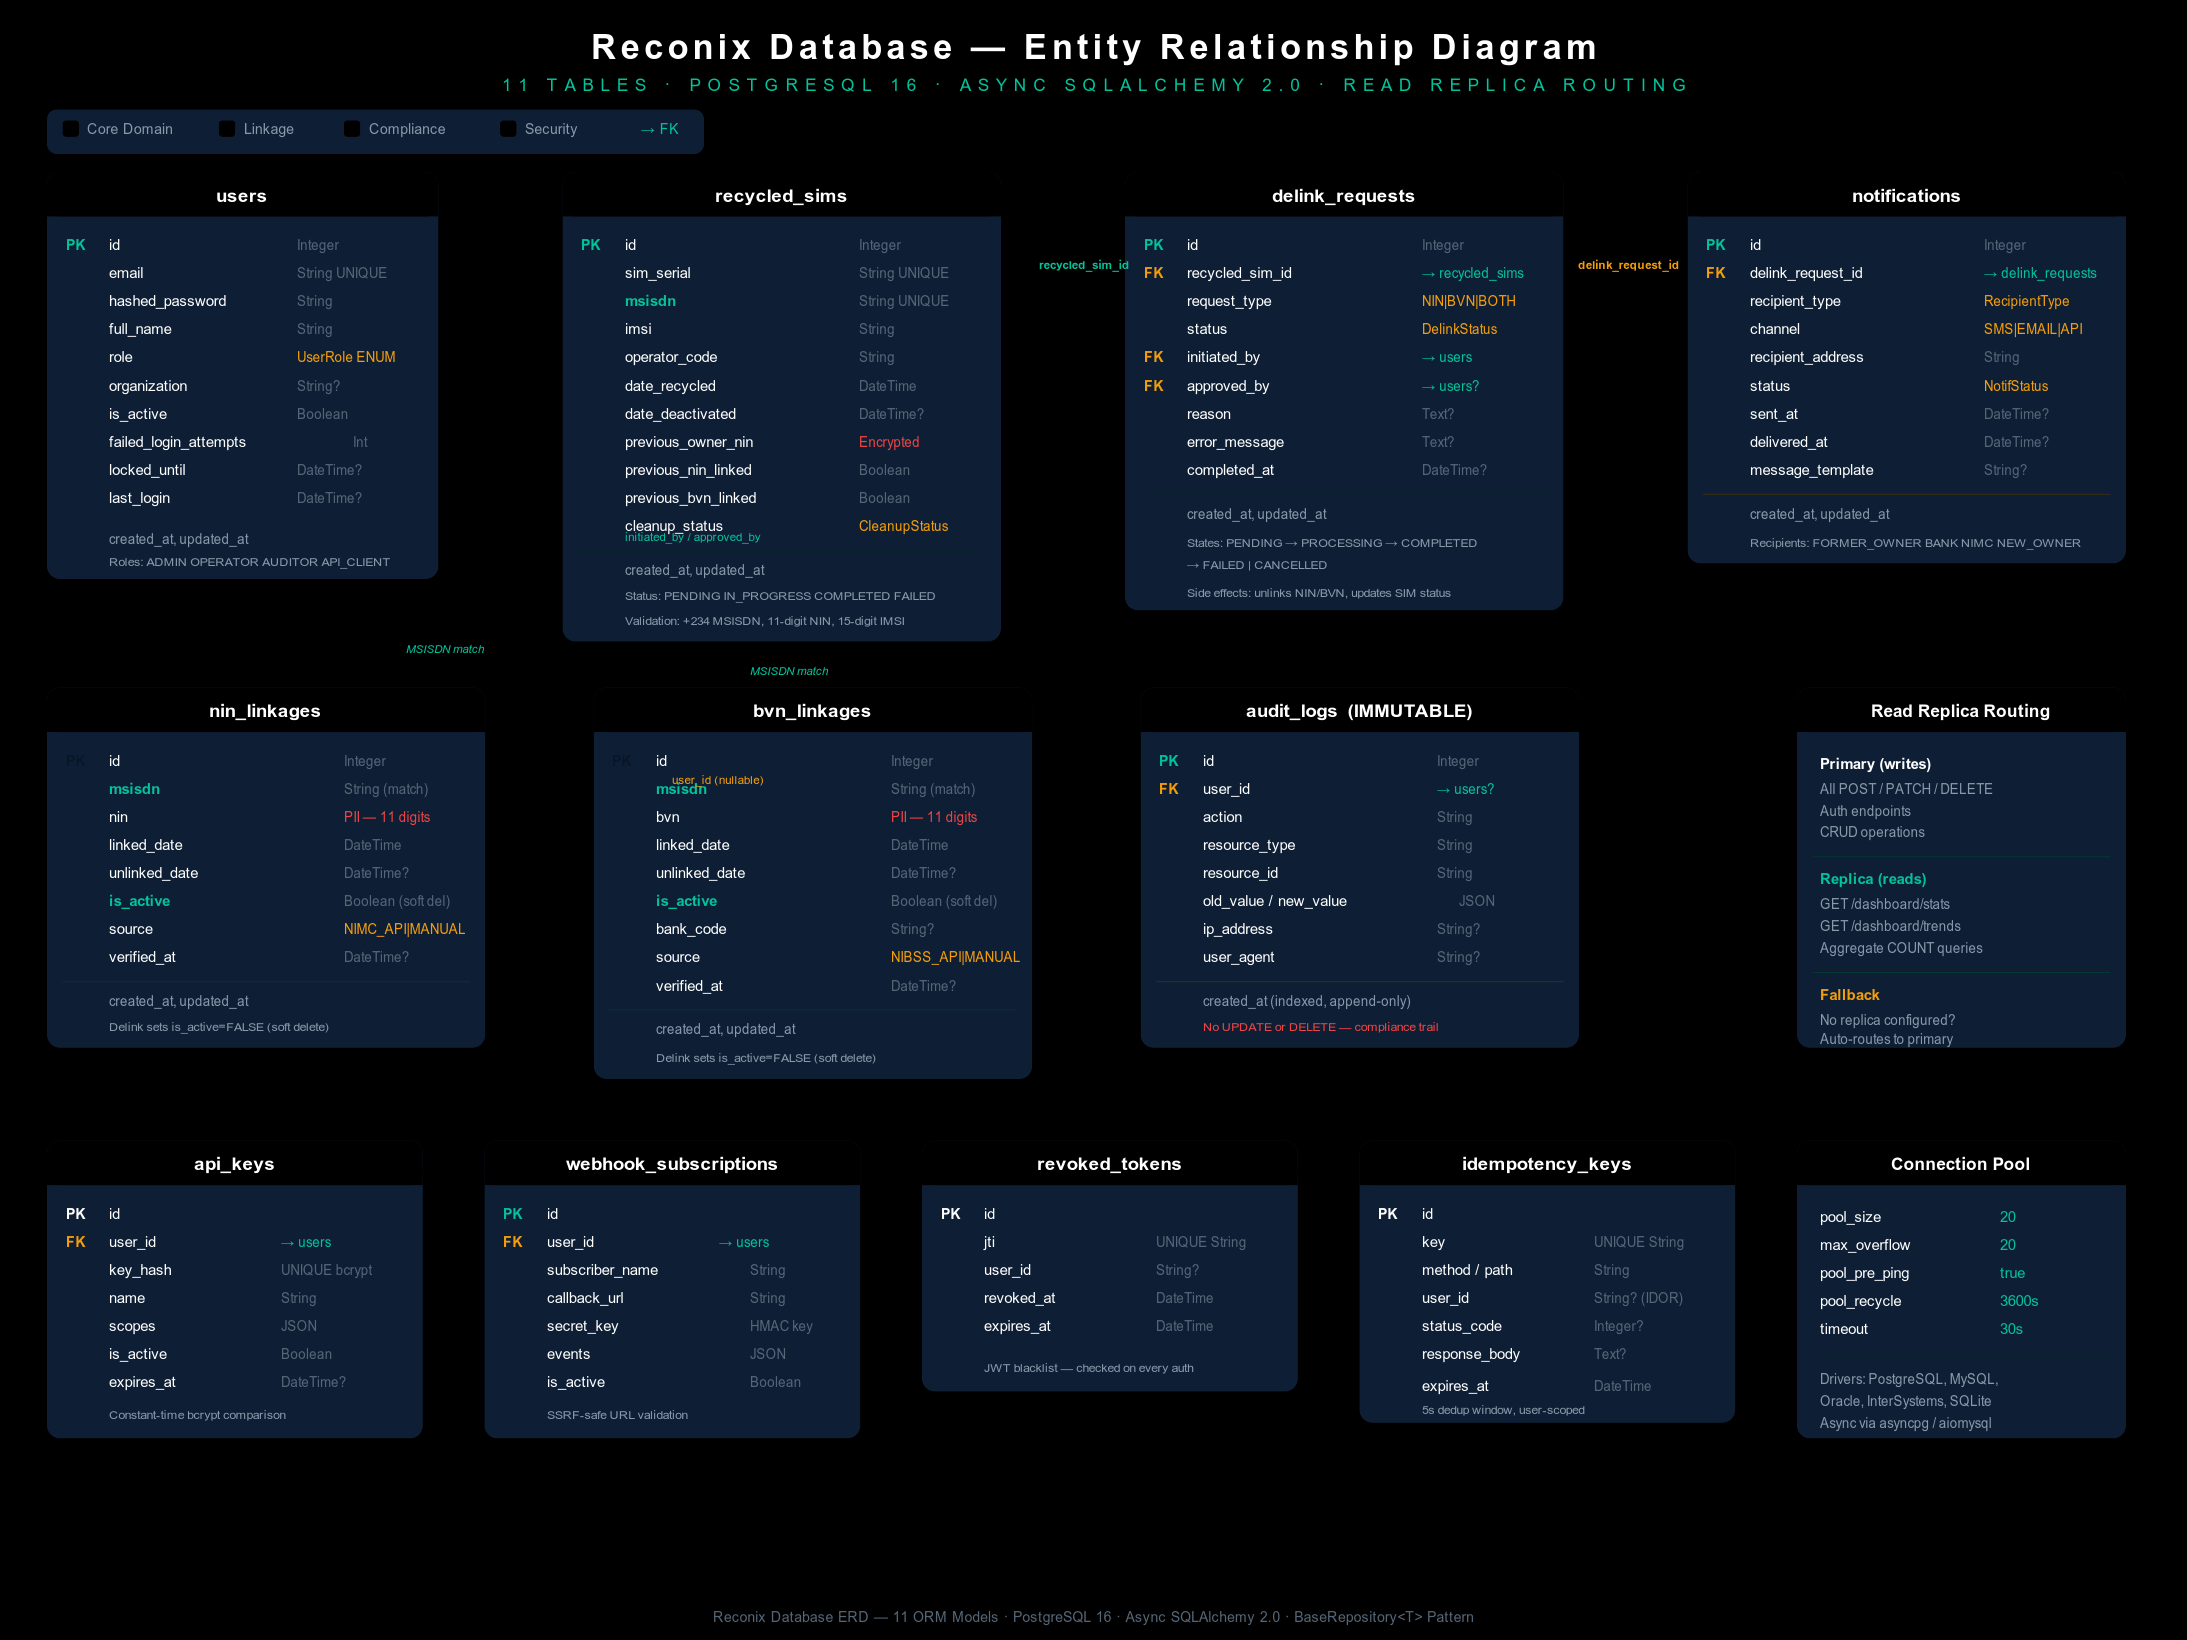Click the PK badge in the users table
Image resolution: width=2187 pixels, height=1640 pixels.
75,245
